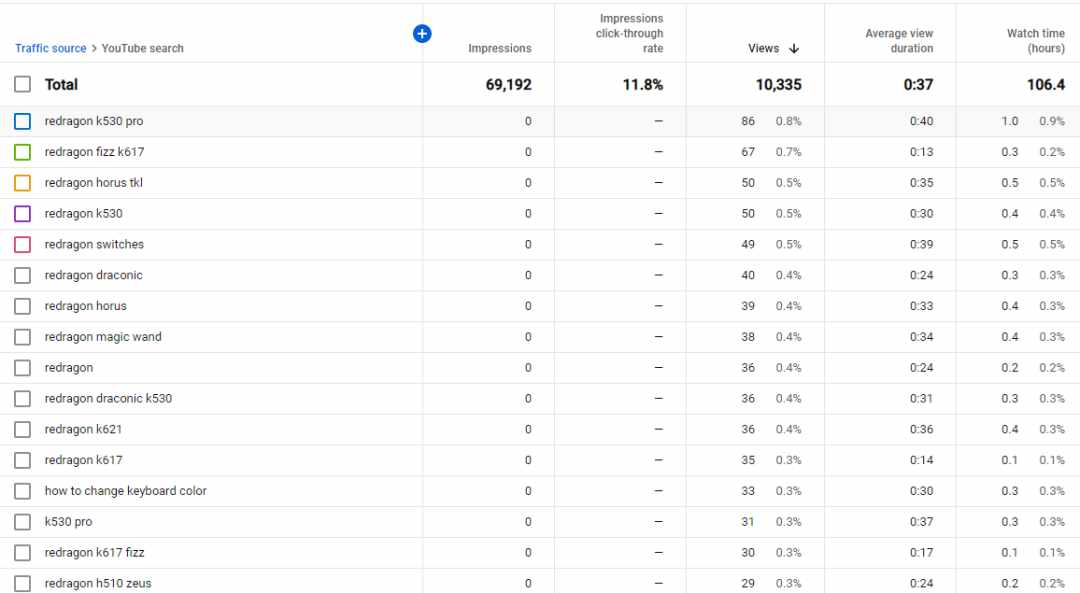1080x593 pixels.
Task: Sort by Average view duration header
Action: click(899, 41)
